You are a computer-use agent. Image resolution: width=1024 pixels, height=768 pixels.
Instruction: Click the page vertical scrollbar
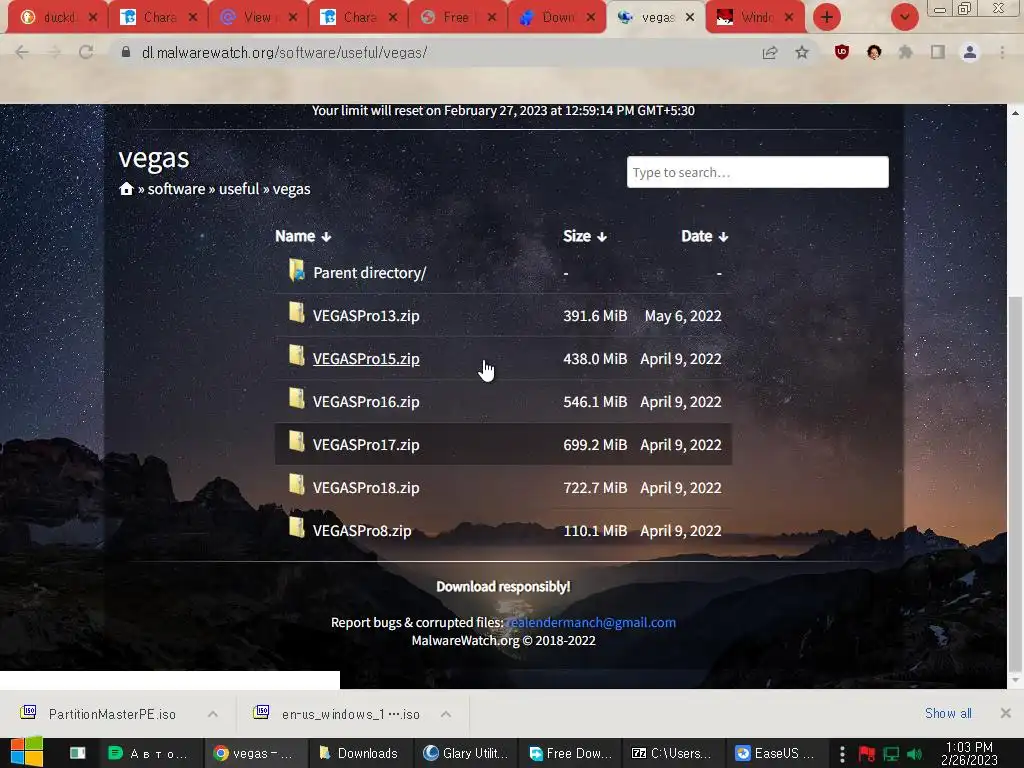point(1015,483)
